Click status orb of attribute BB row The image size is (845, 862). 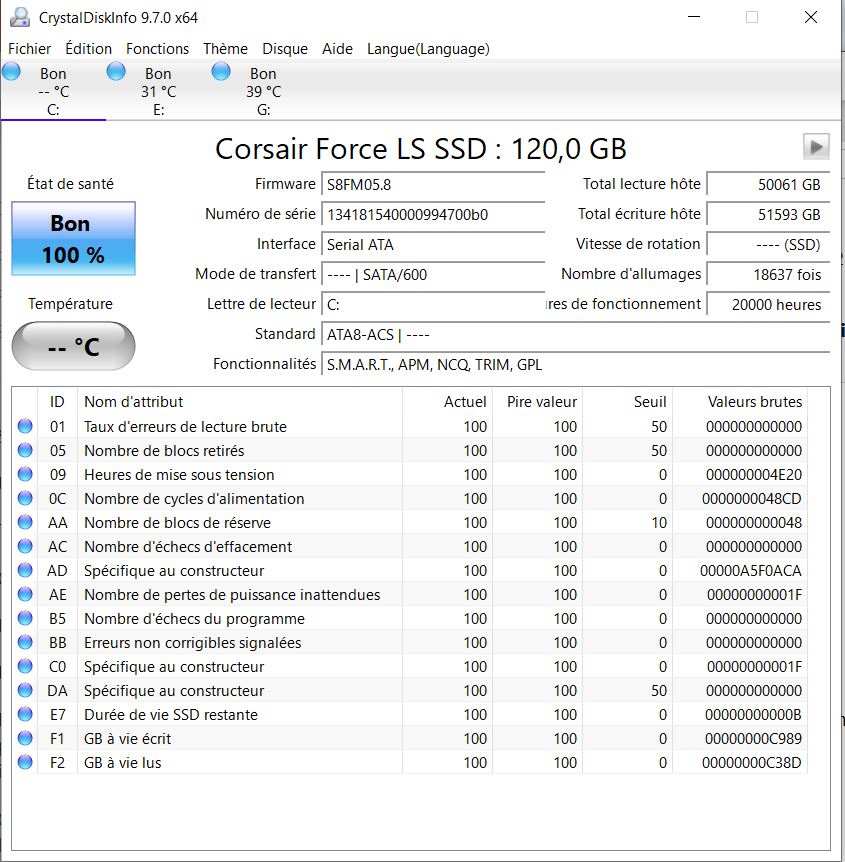pos(25,642)
